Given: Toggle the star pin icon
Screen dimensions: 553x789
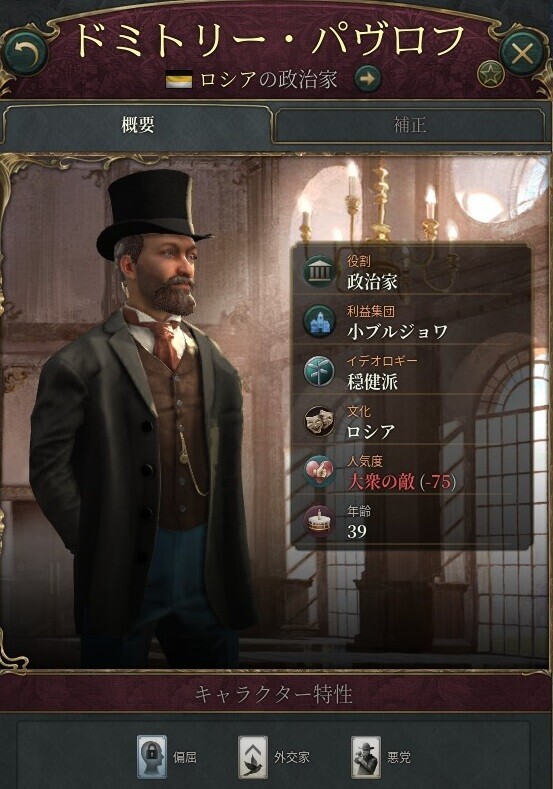Looking at the screenshot, I should click(491, 75).
